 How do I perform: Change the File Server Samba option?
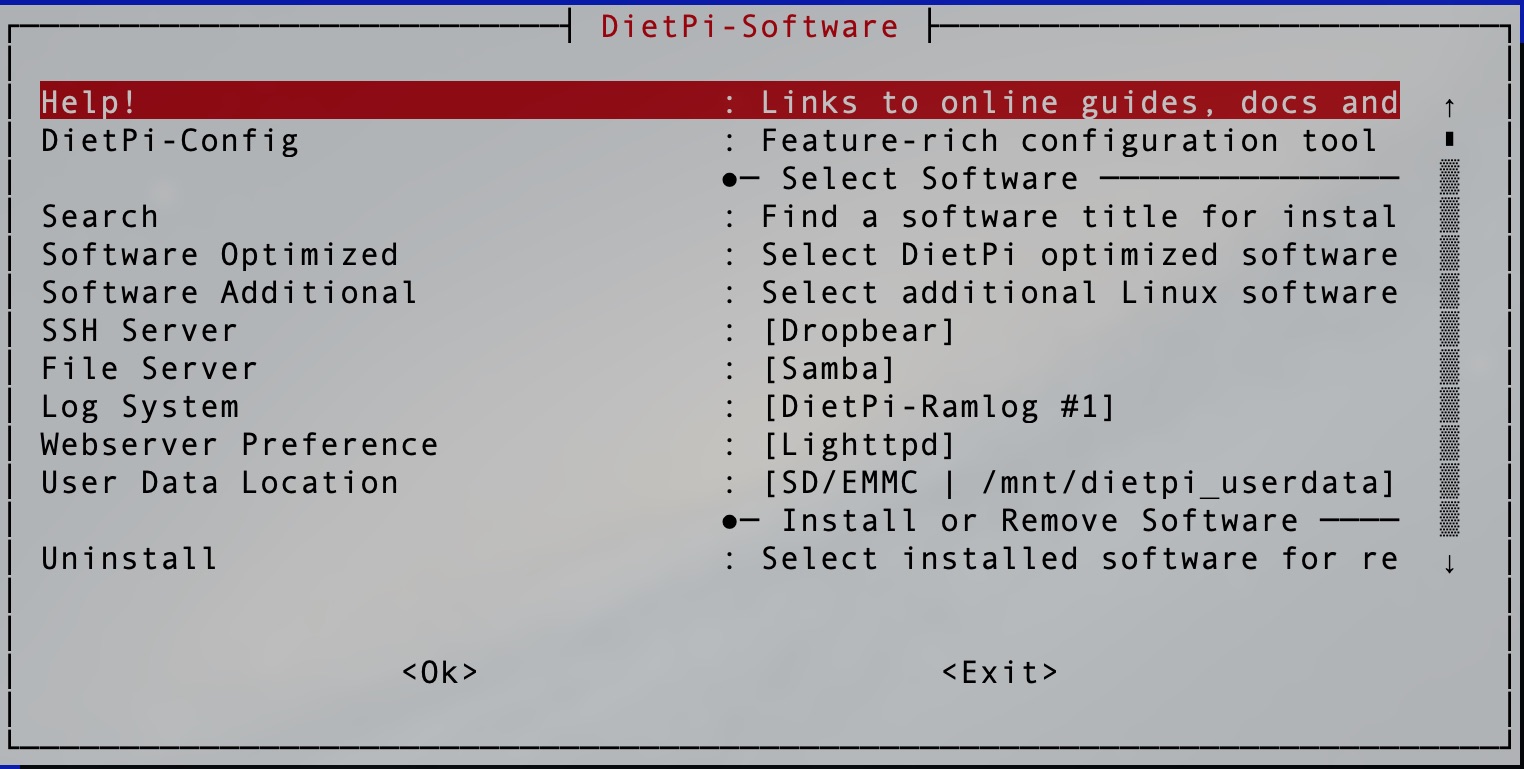pos(720,367)
